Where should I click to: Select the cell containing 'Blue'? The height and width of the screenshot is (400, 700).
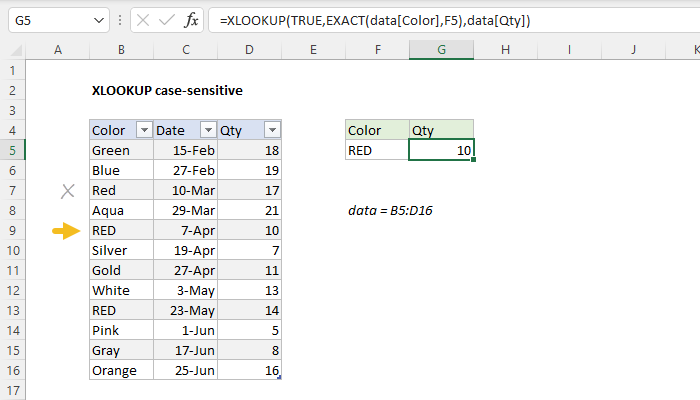121,171
